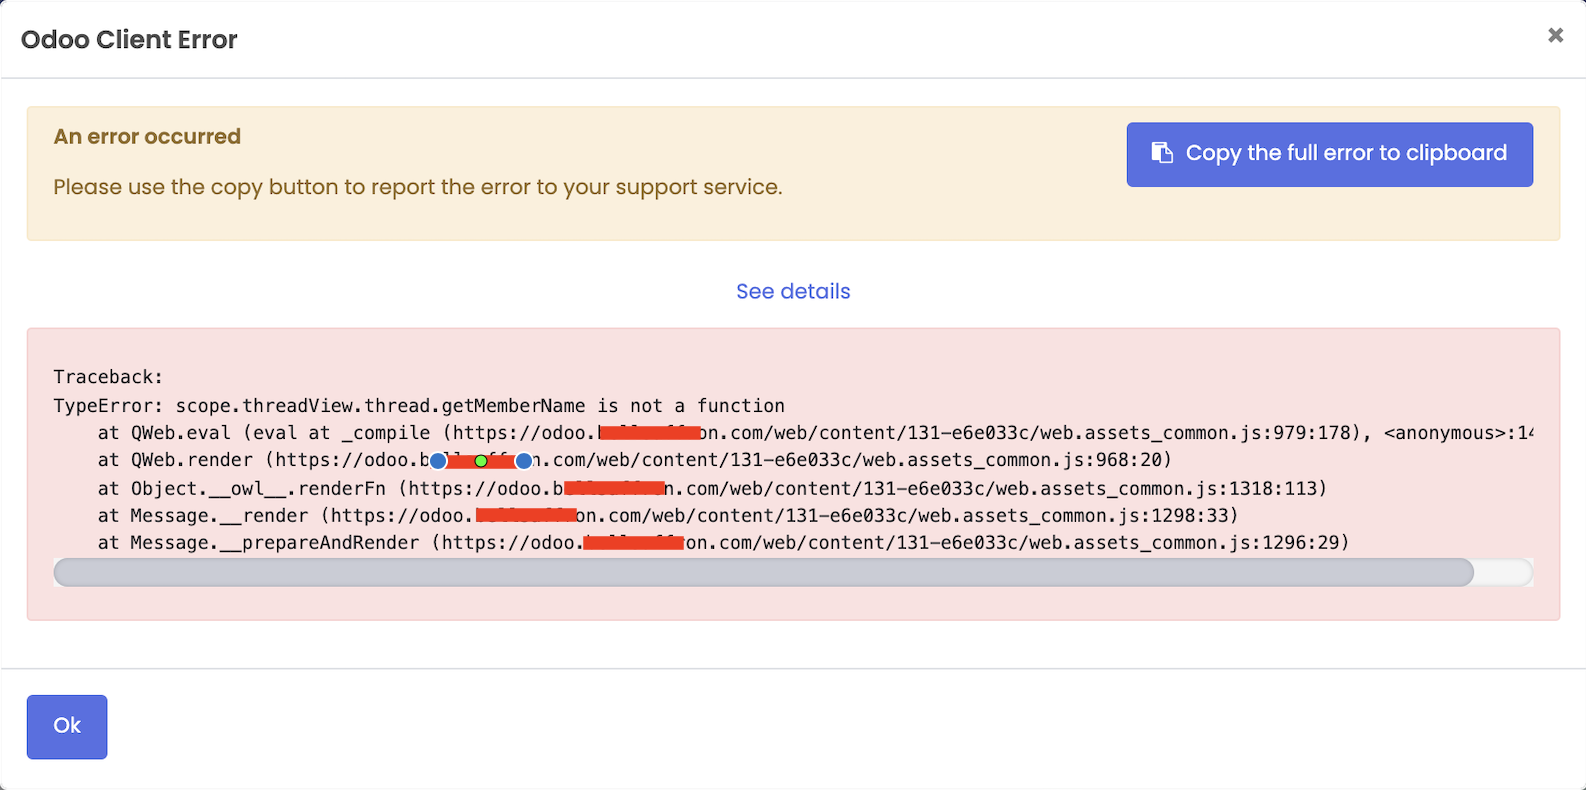Click the 'Object.__owl__.renderFn' traceback line
Image resolution: width=1586 pixels, height=790 pixels.
click(712, 488)
